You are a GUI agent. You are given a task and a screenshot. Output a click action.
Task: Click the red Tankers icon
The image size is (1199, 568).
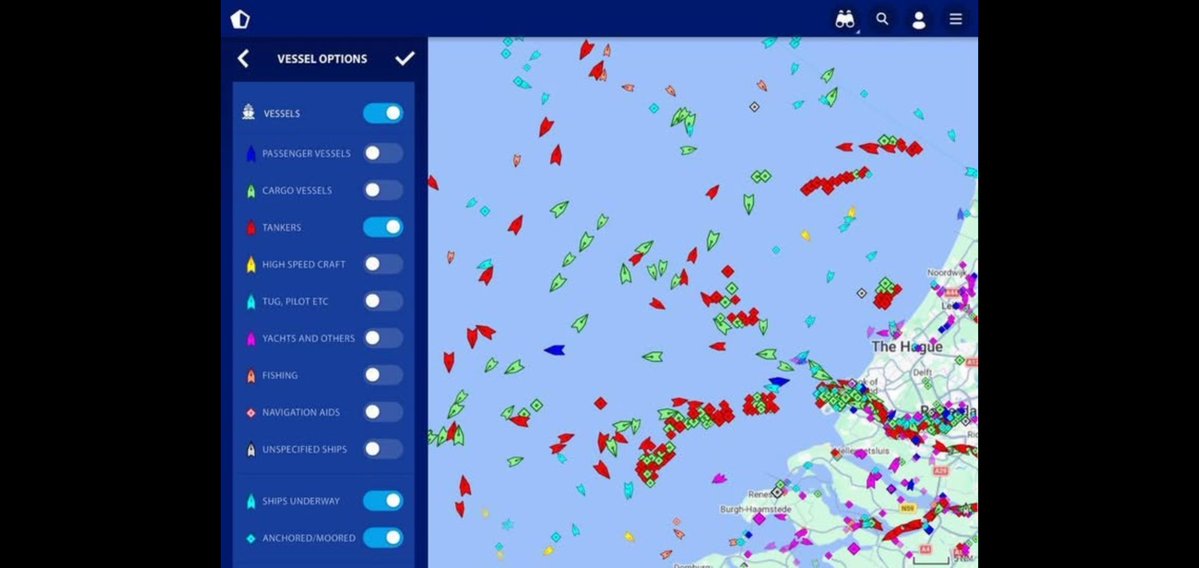point(251,228)
